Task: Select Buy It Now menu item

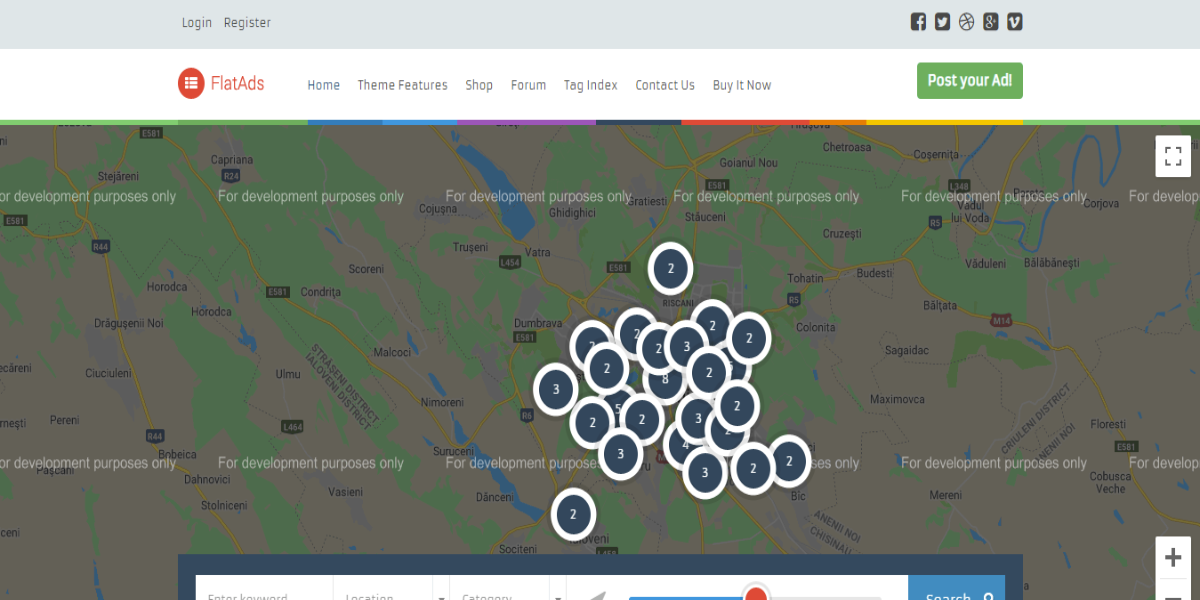Action: tap(742, 85)
